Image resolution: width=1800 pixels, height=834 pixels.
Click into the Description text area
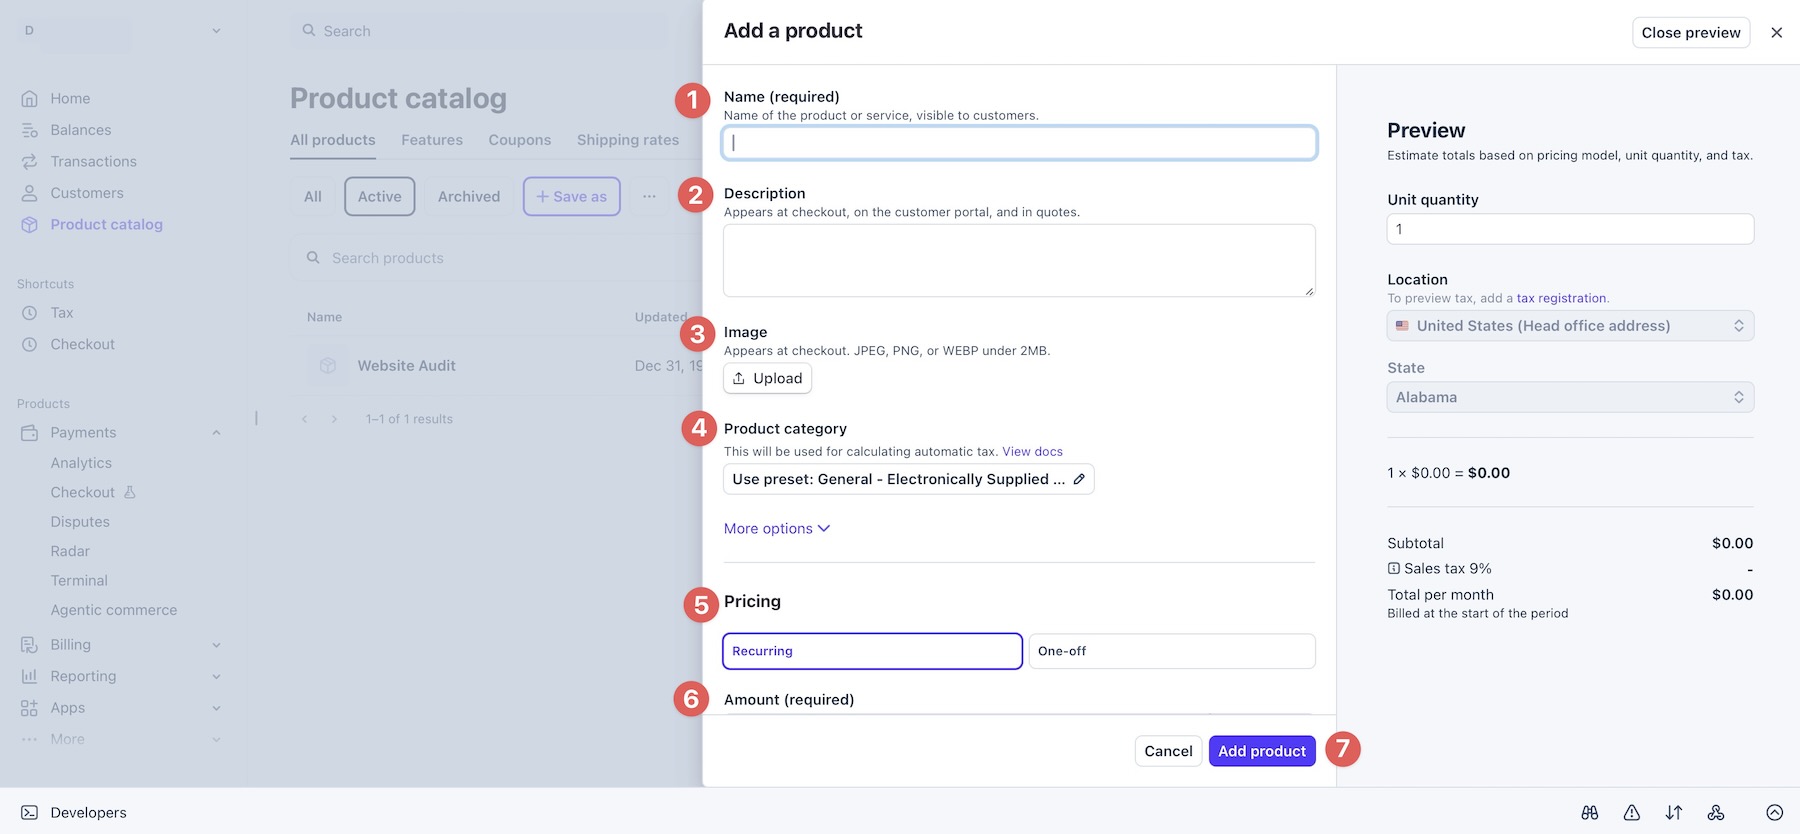[1019, 260]
